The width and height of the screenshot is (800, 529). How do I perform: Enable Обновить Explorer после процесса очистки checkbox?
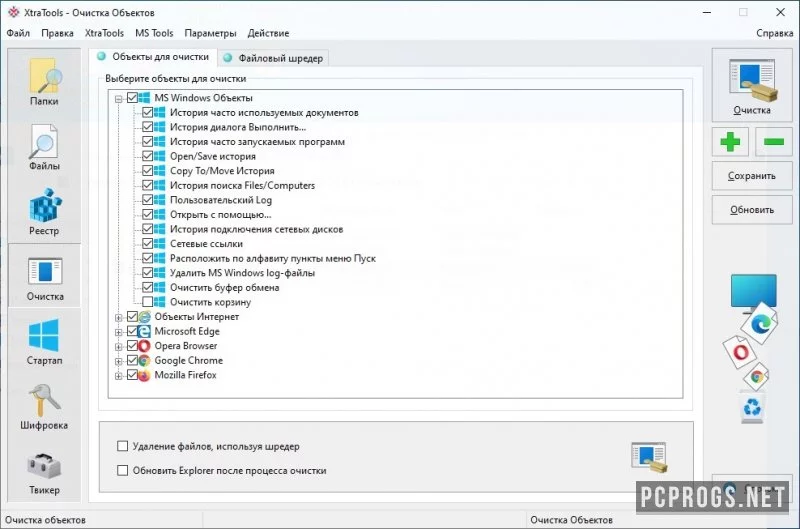coord(122,470)
